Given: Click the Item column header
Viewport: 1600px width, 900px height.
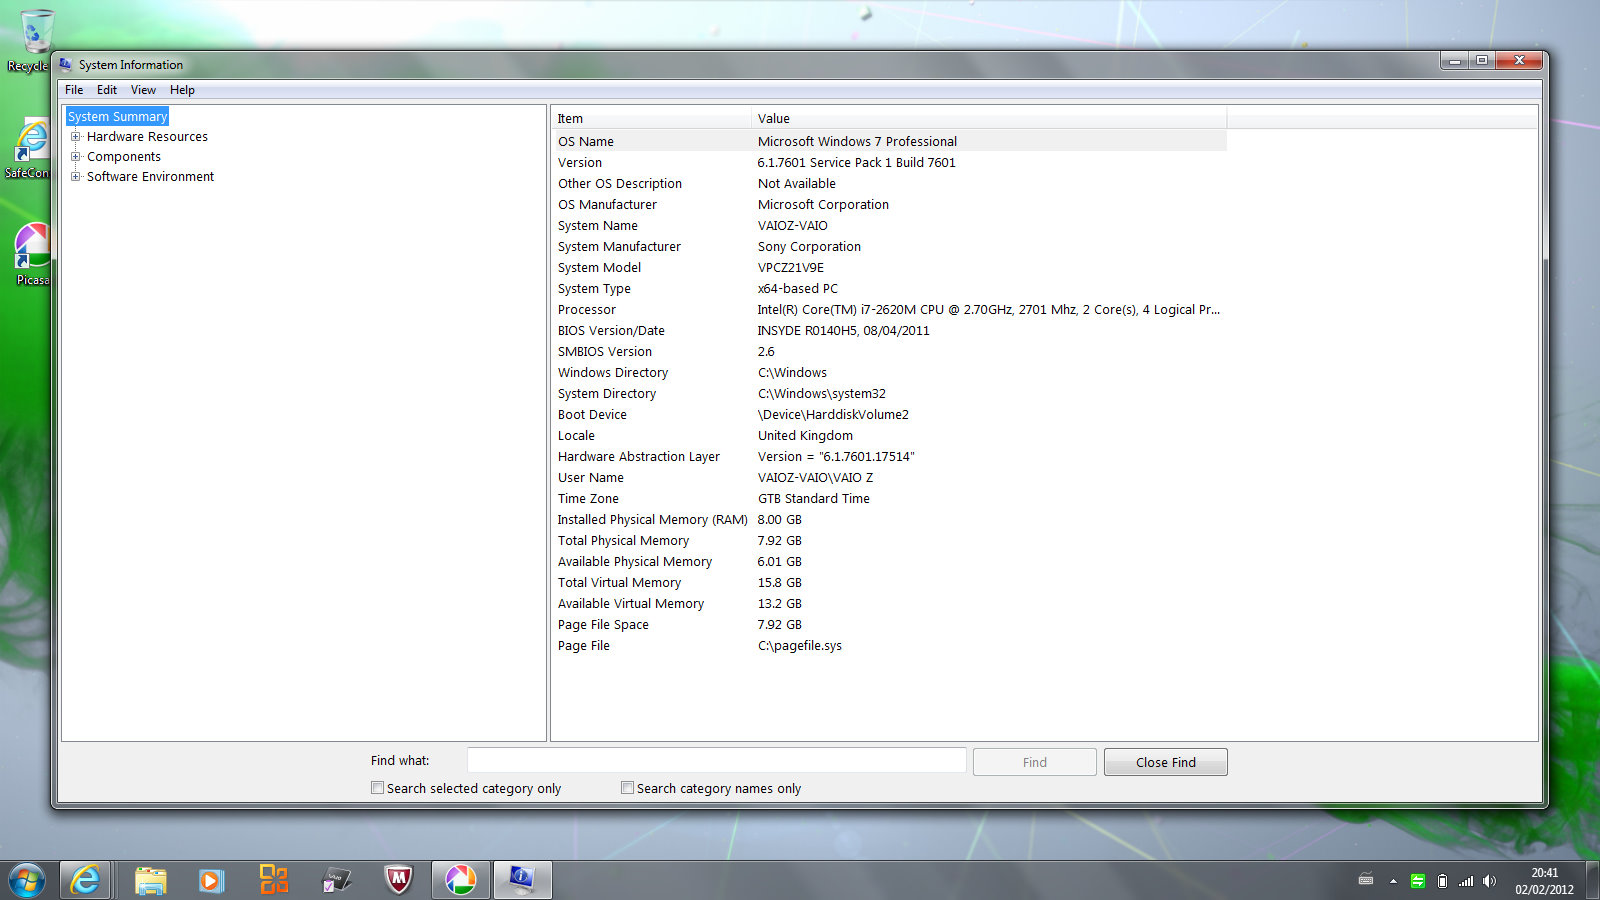Looking at the screenshot, I should 650,118.
